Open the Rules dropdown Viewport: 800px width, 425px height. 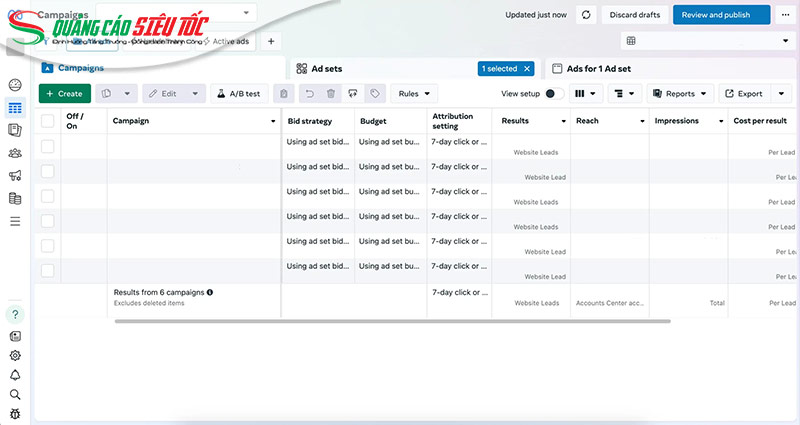414,93
